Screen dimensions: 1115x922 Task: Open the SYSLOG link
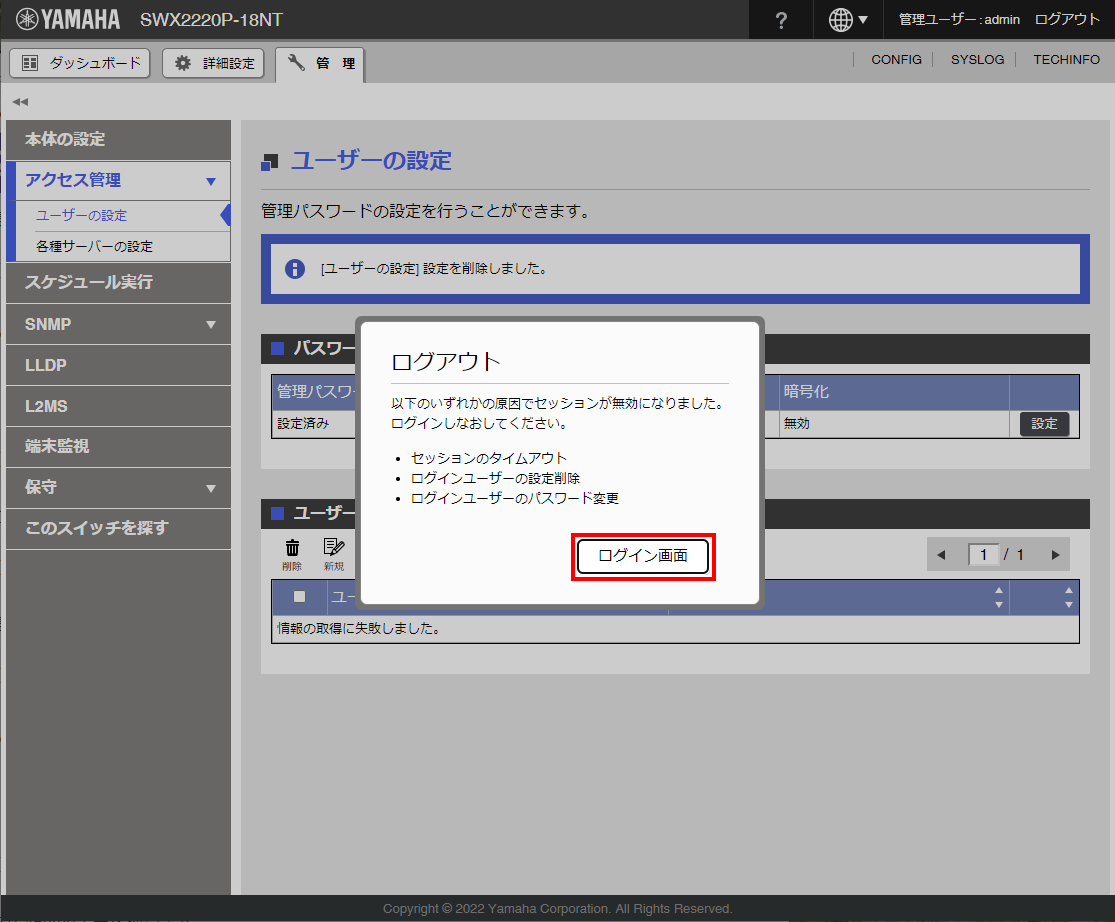pos(977,60)
